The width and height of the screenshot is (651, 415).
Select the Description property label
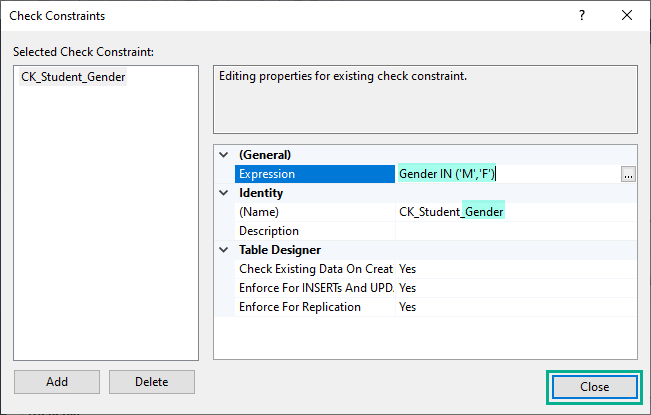pyautogui.click(x=315, y=231)
